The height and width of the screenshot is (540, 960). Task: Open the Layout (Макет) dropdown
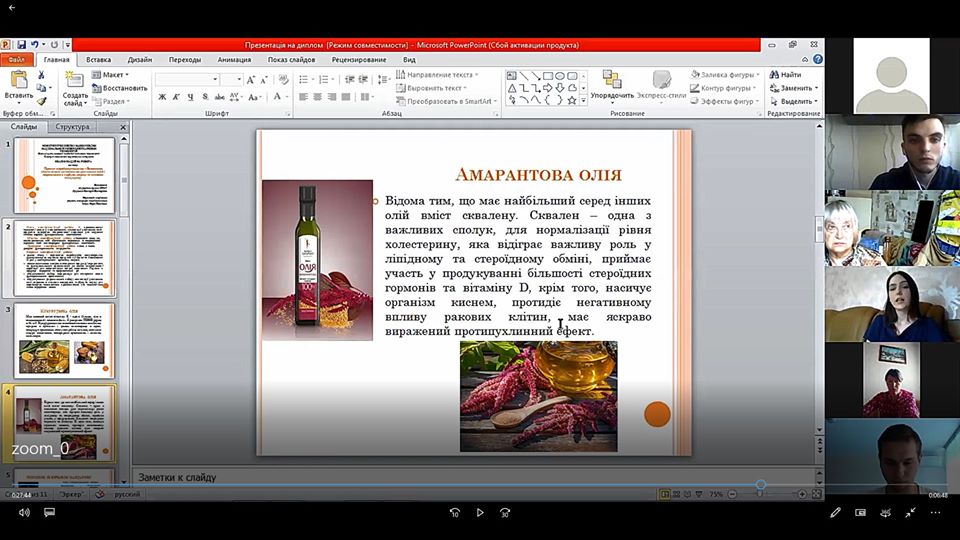click(x=112, y=74)
